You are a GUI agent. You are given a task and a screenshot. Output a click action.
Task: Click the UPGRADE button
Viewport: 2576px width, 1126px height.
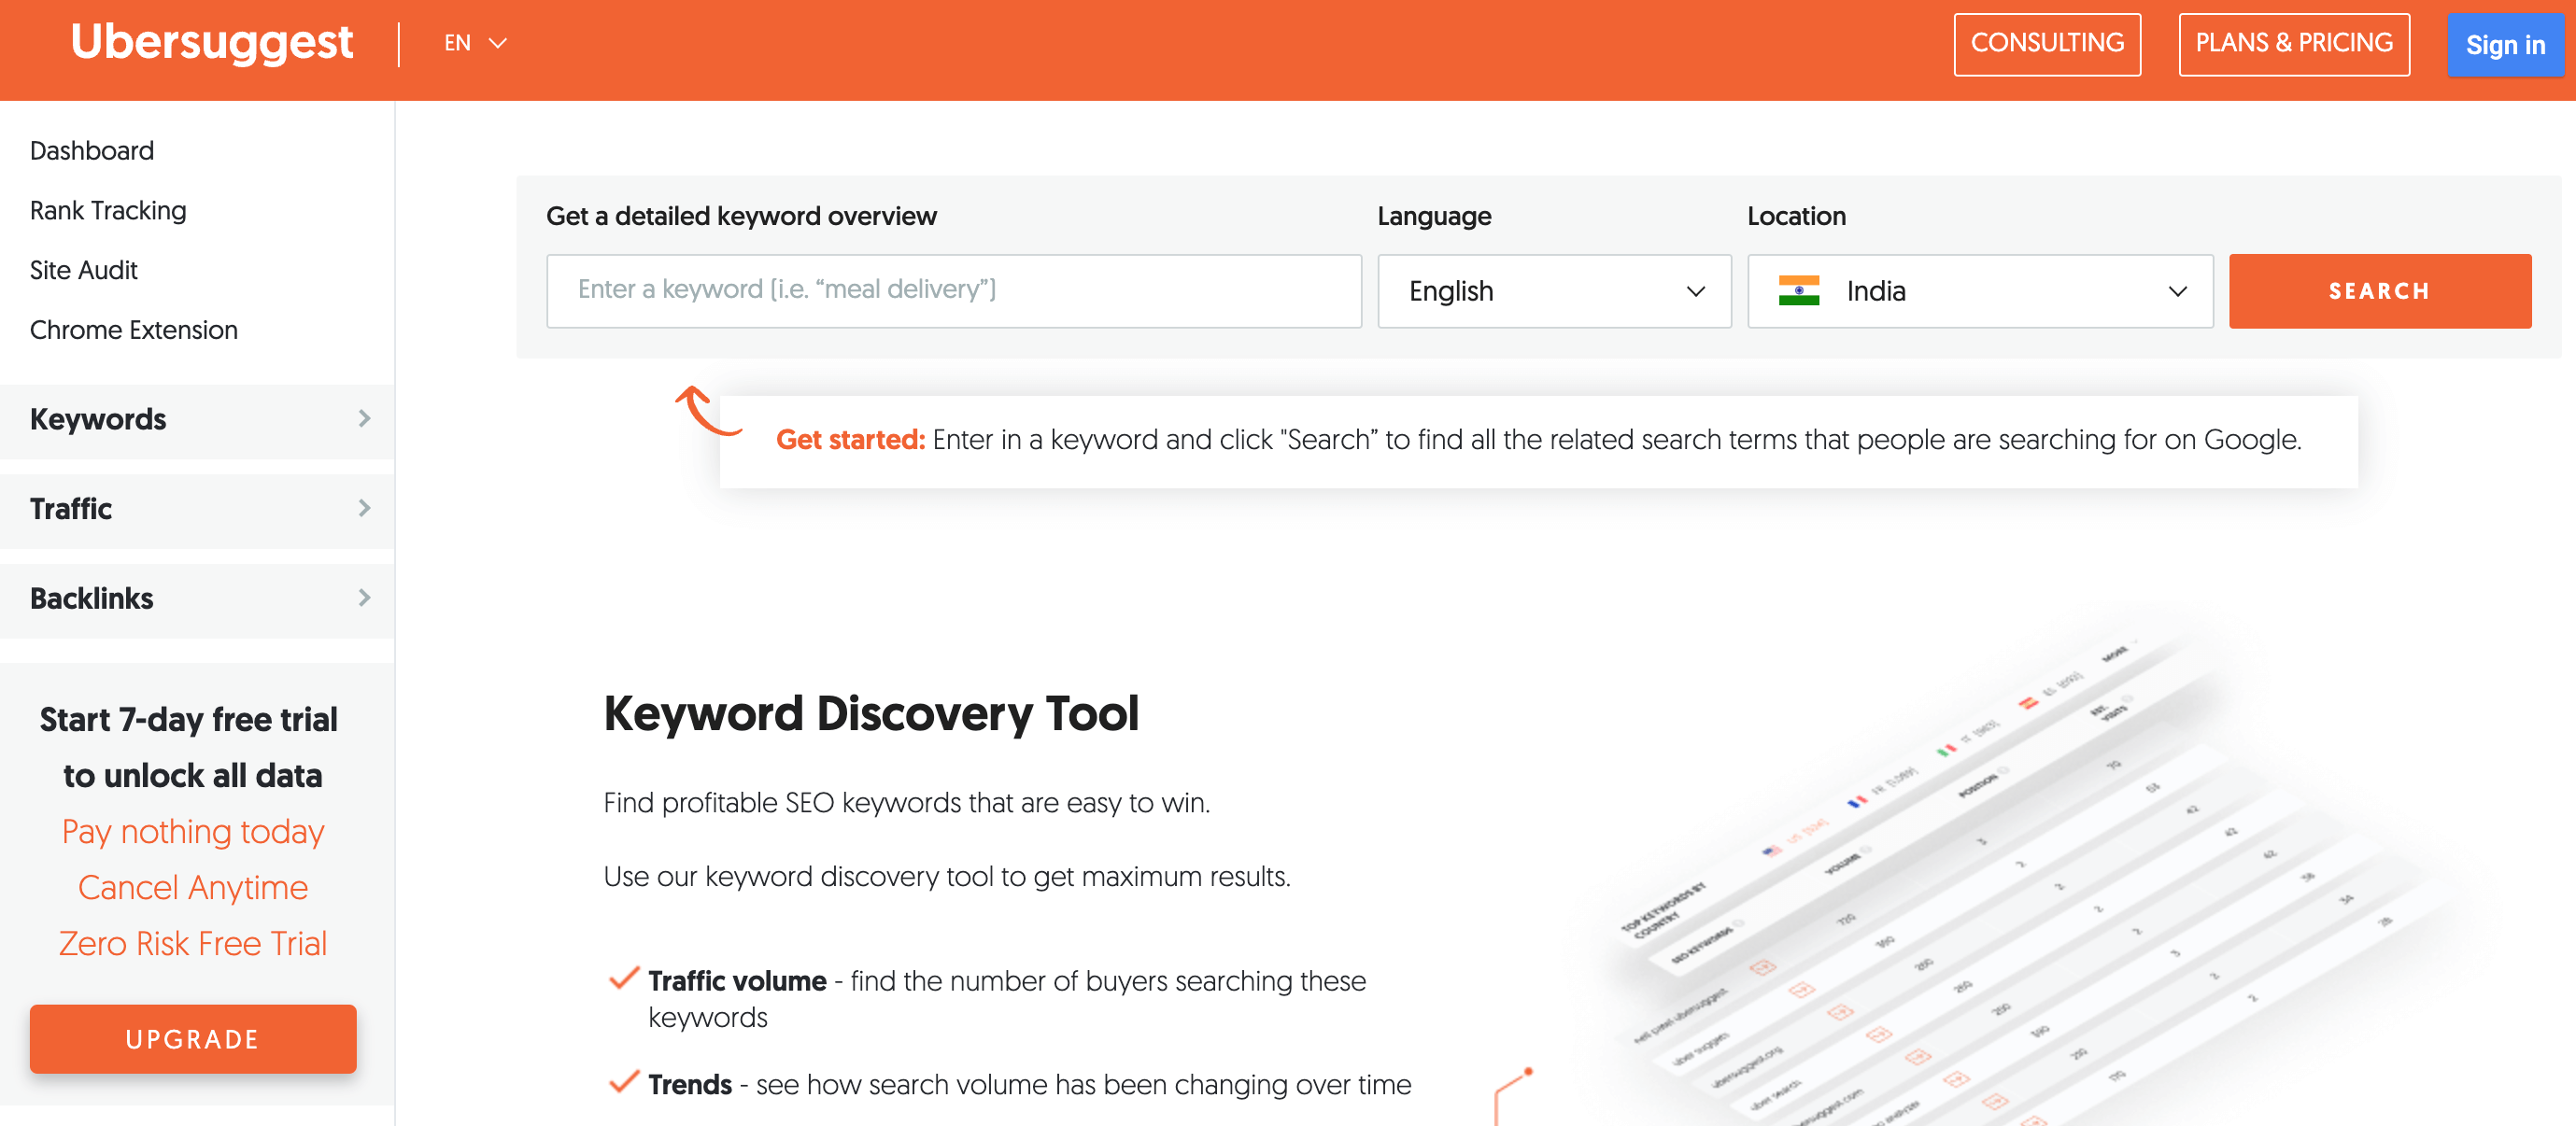(192, 1037)
